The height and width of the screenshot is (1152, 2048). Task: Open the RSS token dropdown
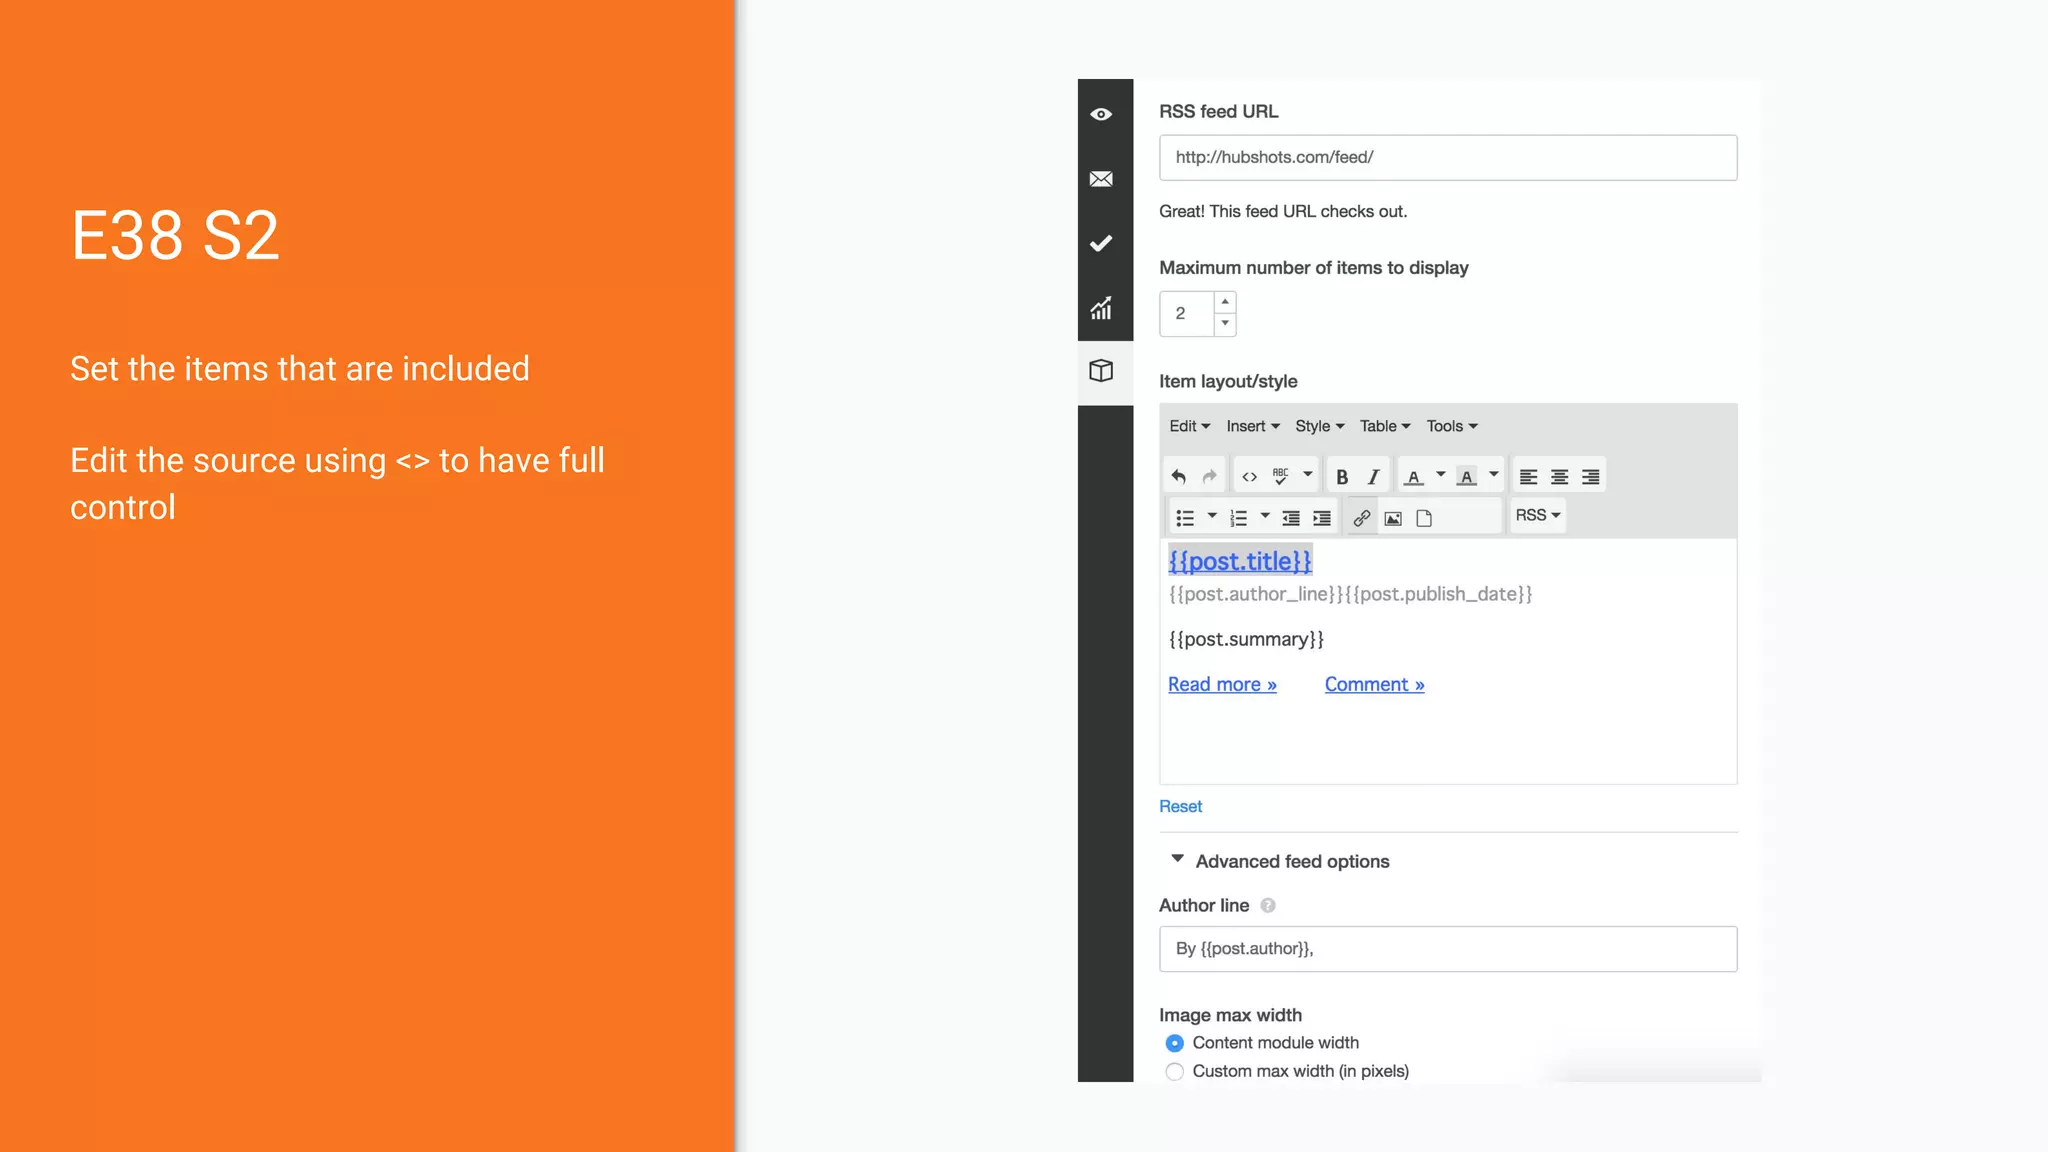[1537, 515]
